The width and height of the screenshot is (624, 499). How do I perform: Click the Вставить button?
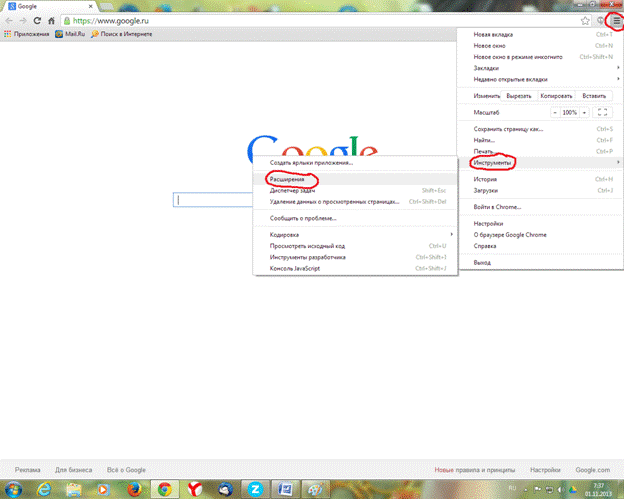pyautogui.click(x=594, y=96)
